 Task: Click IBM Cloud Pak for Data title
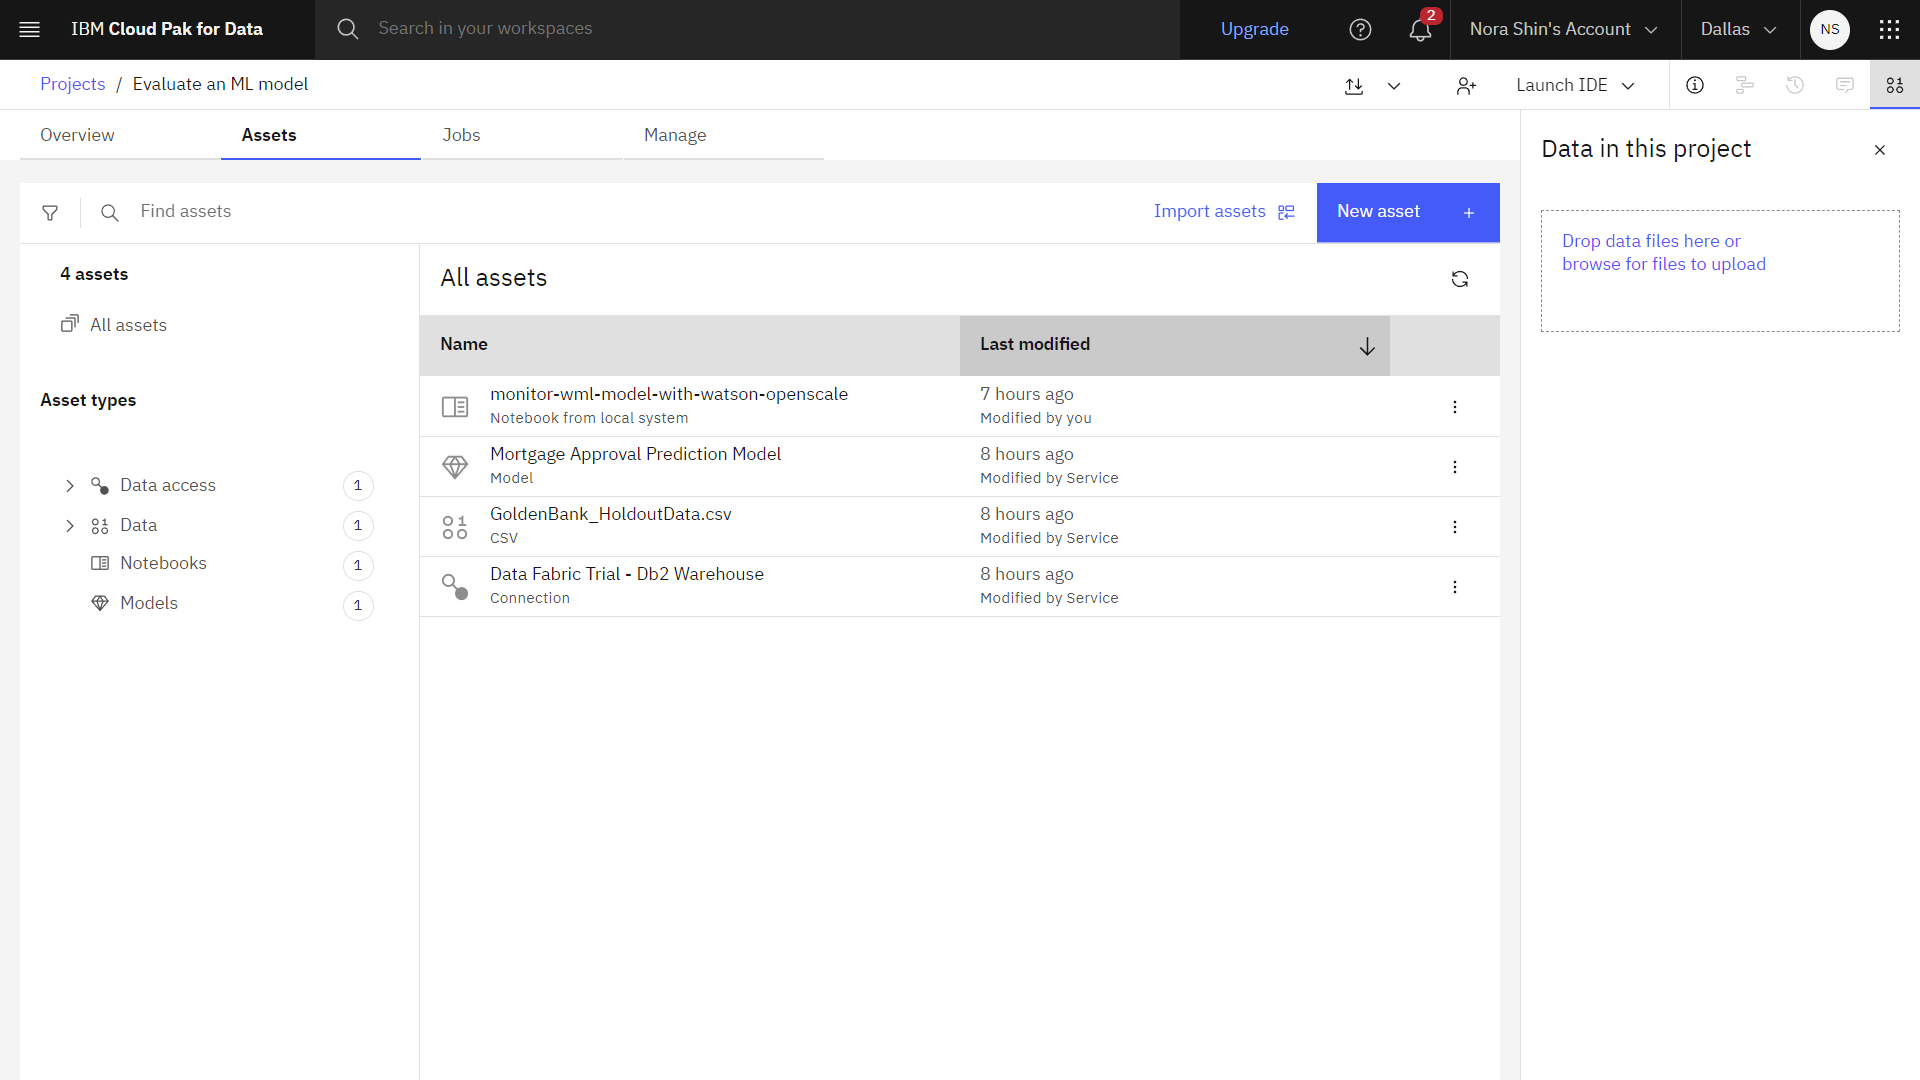167,29
